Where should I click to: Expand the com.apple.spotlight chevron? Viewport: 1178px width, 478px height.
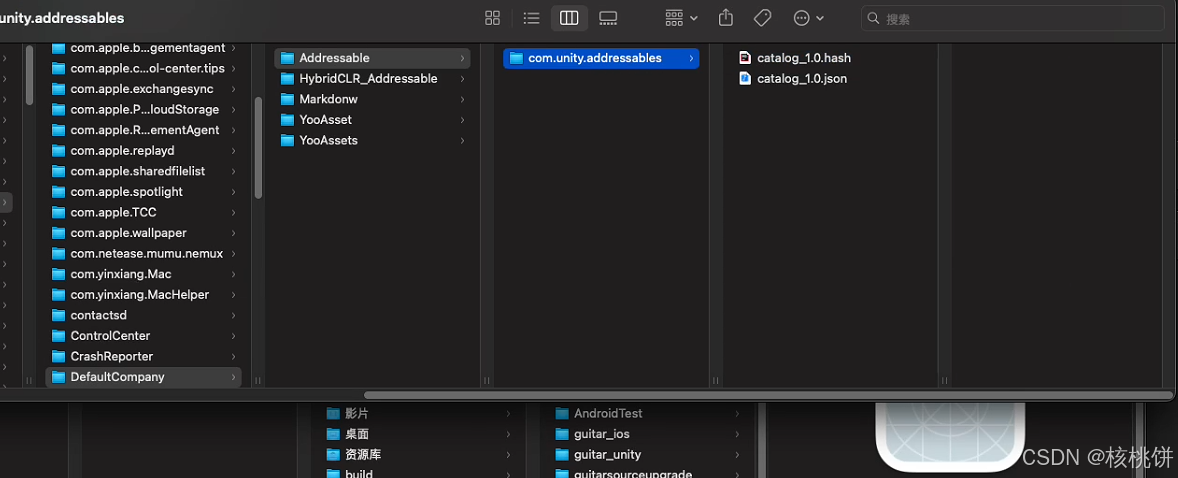tap(234, 192)
